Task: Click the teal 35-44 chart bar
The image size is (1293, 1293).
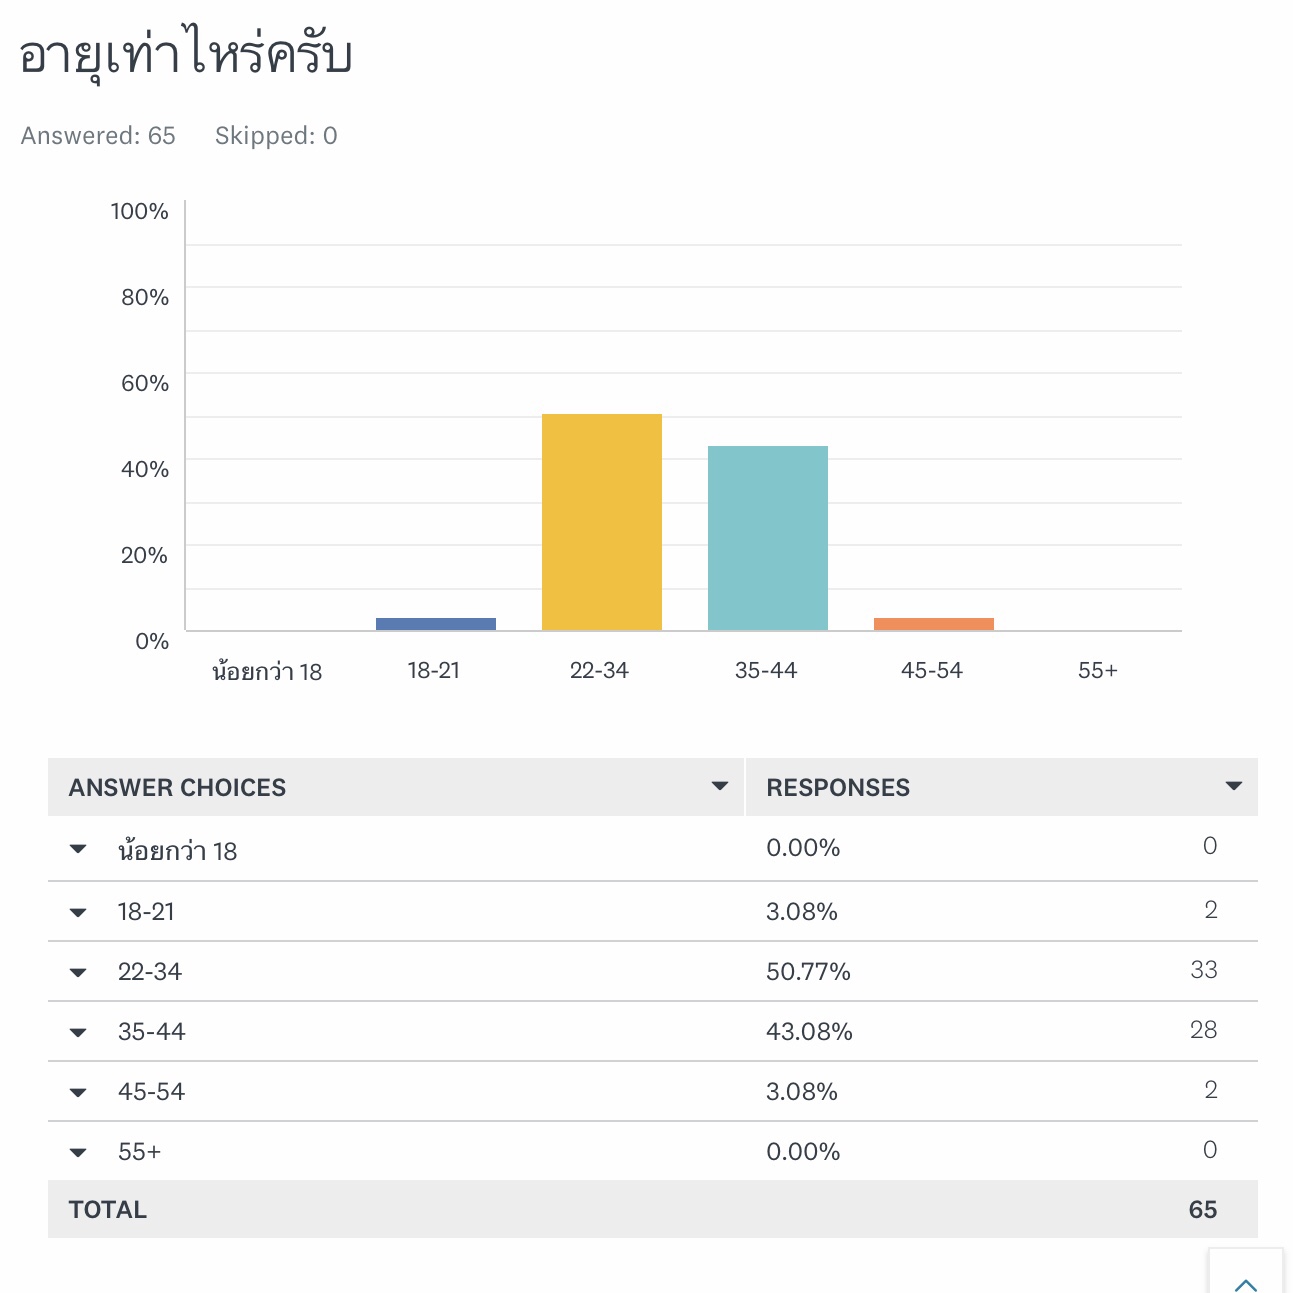Action: (x=768, y=538)
